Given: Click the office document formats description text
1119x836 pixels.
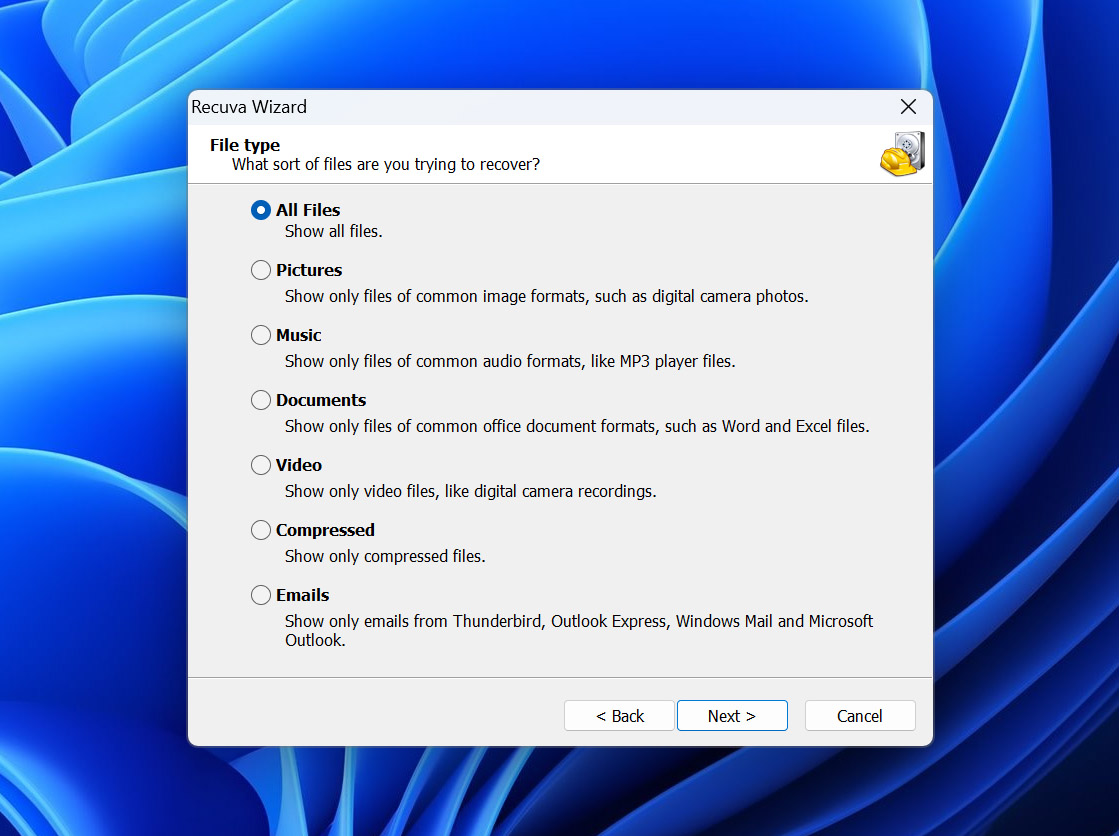Looking at the screenshot, I should pos(577,426).
